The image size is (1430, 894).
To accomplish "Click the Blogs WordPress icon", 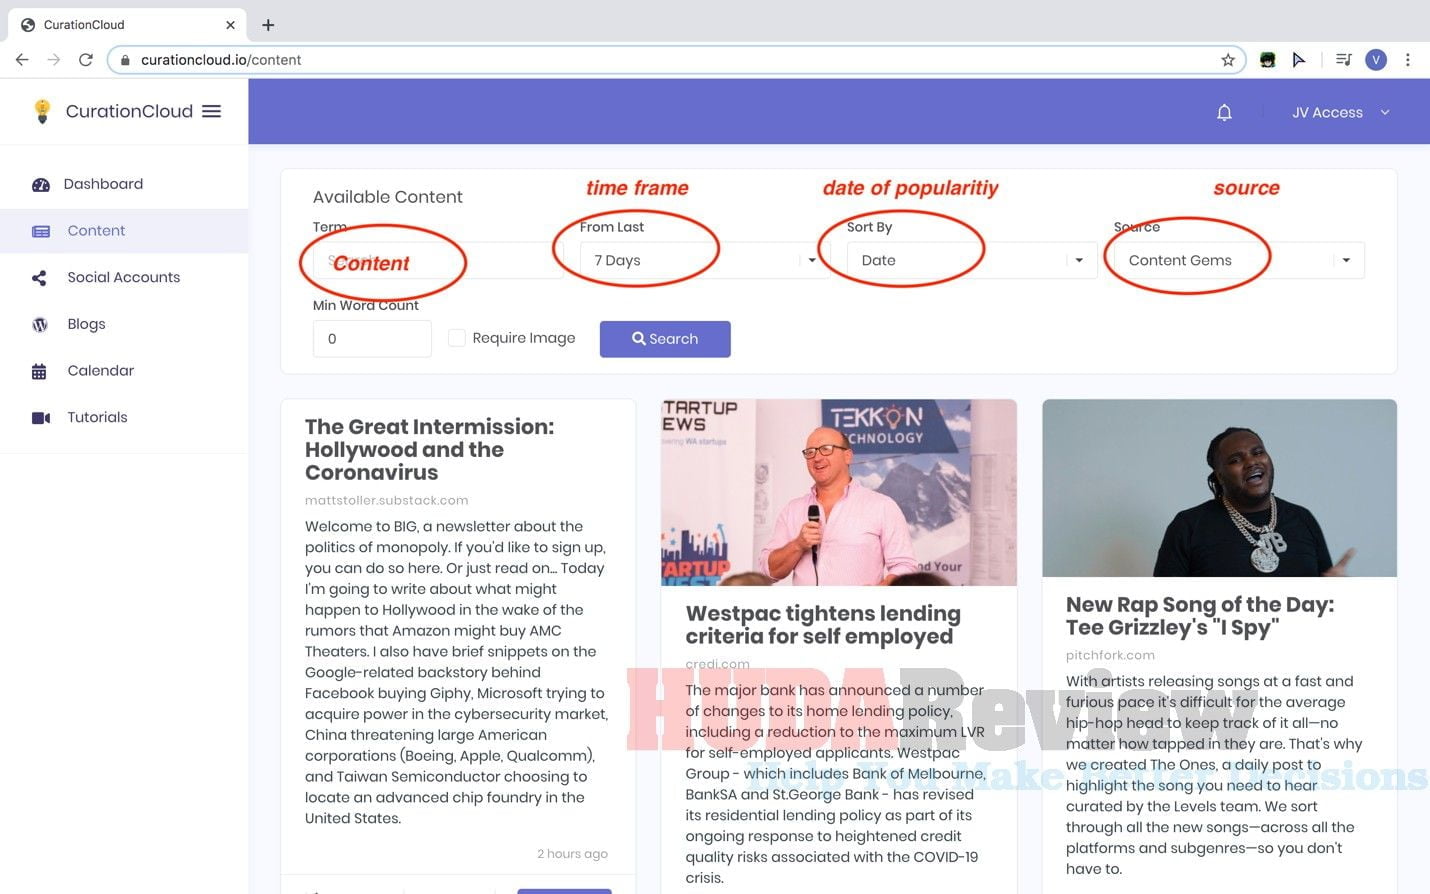I will (x=40, y=324).
